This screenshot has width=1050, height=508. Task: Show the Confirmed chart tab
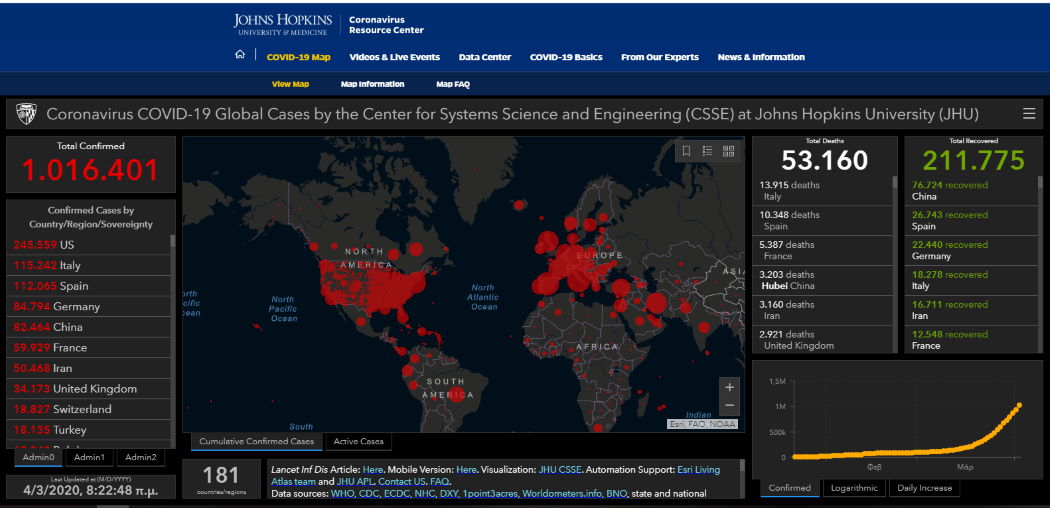(790, 488)
